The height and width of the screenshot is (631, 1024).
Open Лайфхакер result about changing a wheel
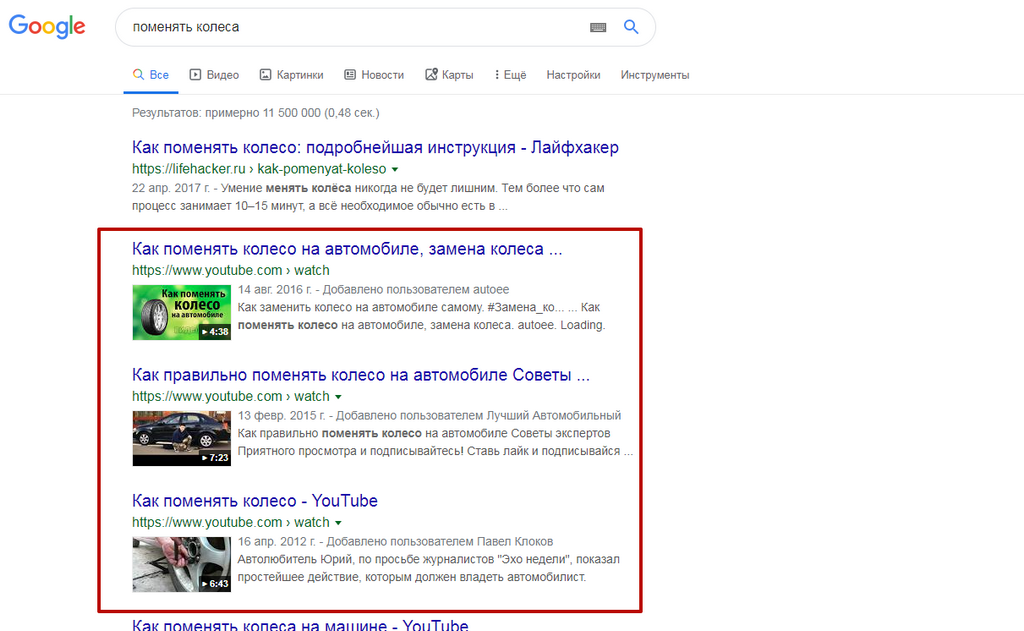(375, 148)
